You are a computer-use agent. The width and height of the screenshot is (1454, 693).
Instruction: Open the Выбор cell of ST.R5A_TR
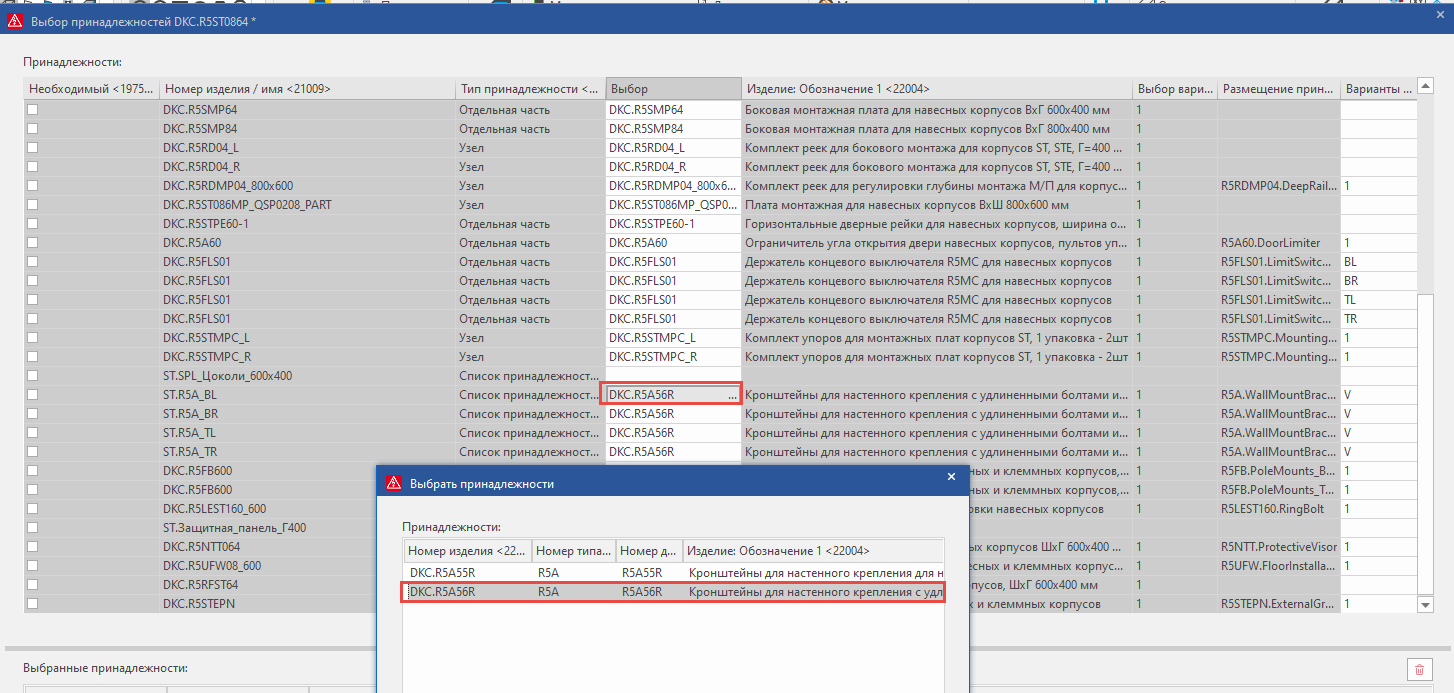coord(673,452)
